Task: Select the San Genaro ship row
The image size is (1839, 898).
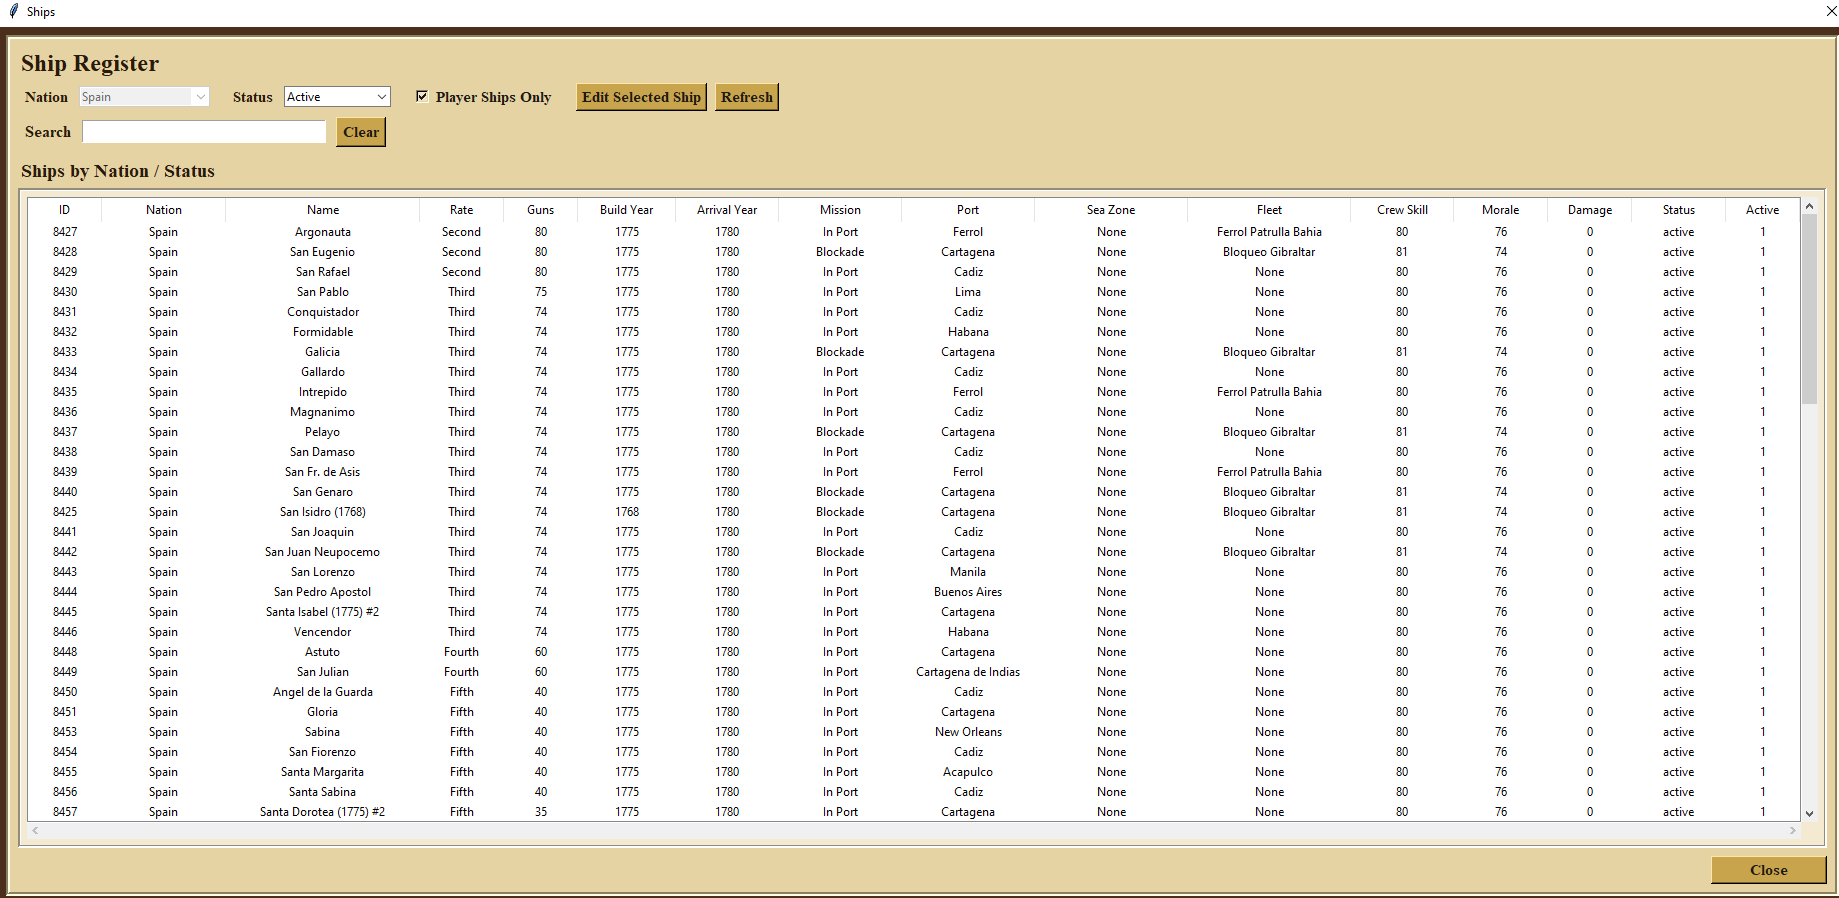Action: [x=914, y=492]
